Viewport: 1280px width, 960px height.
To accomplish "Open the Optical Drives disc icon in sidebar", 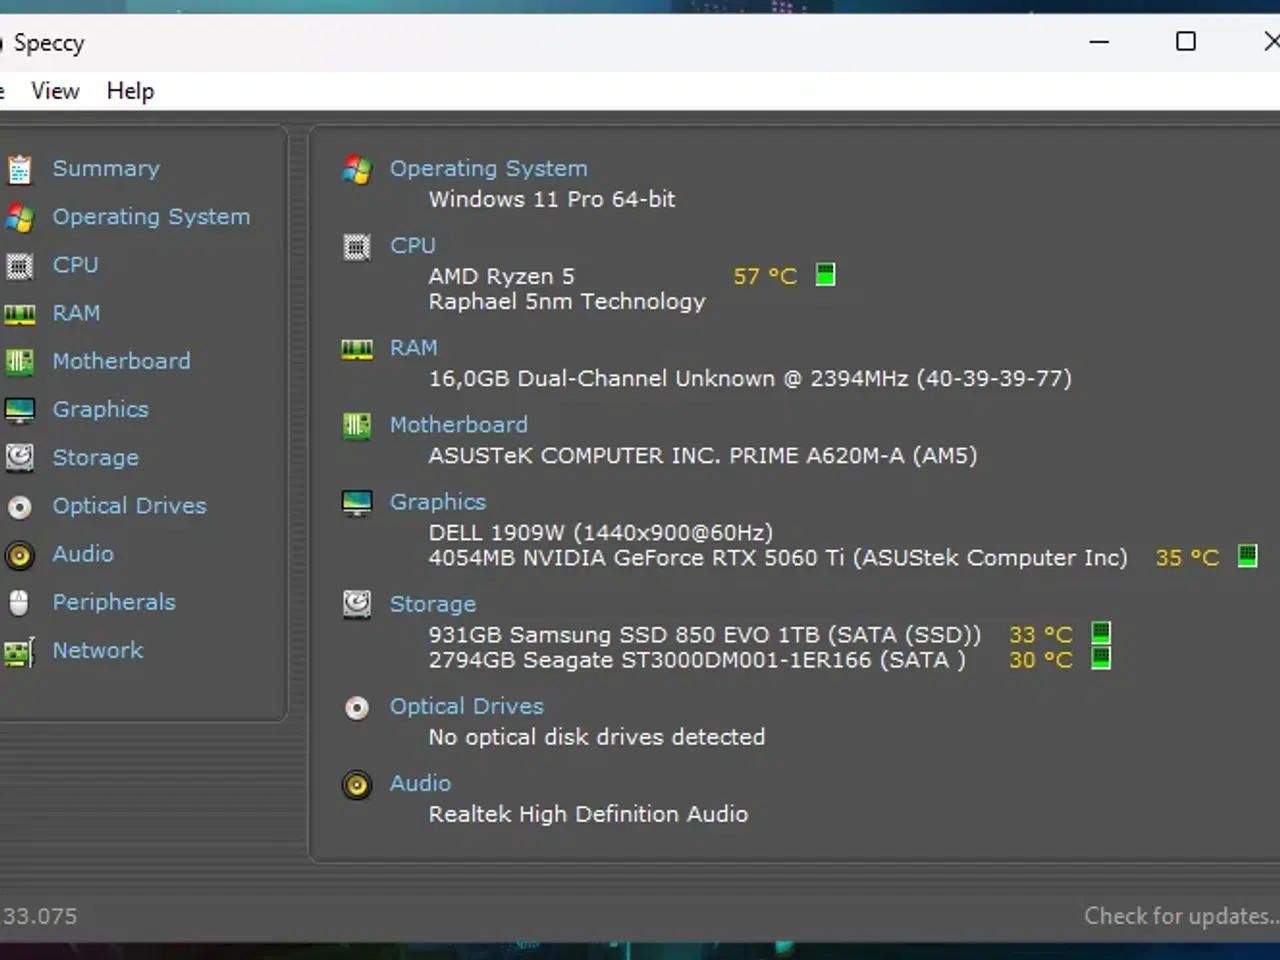I will (19, 506).
